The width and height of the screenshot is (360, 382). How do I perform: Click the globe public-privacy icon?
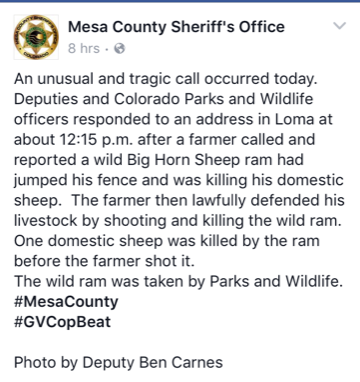119,49
